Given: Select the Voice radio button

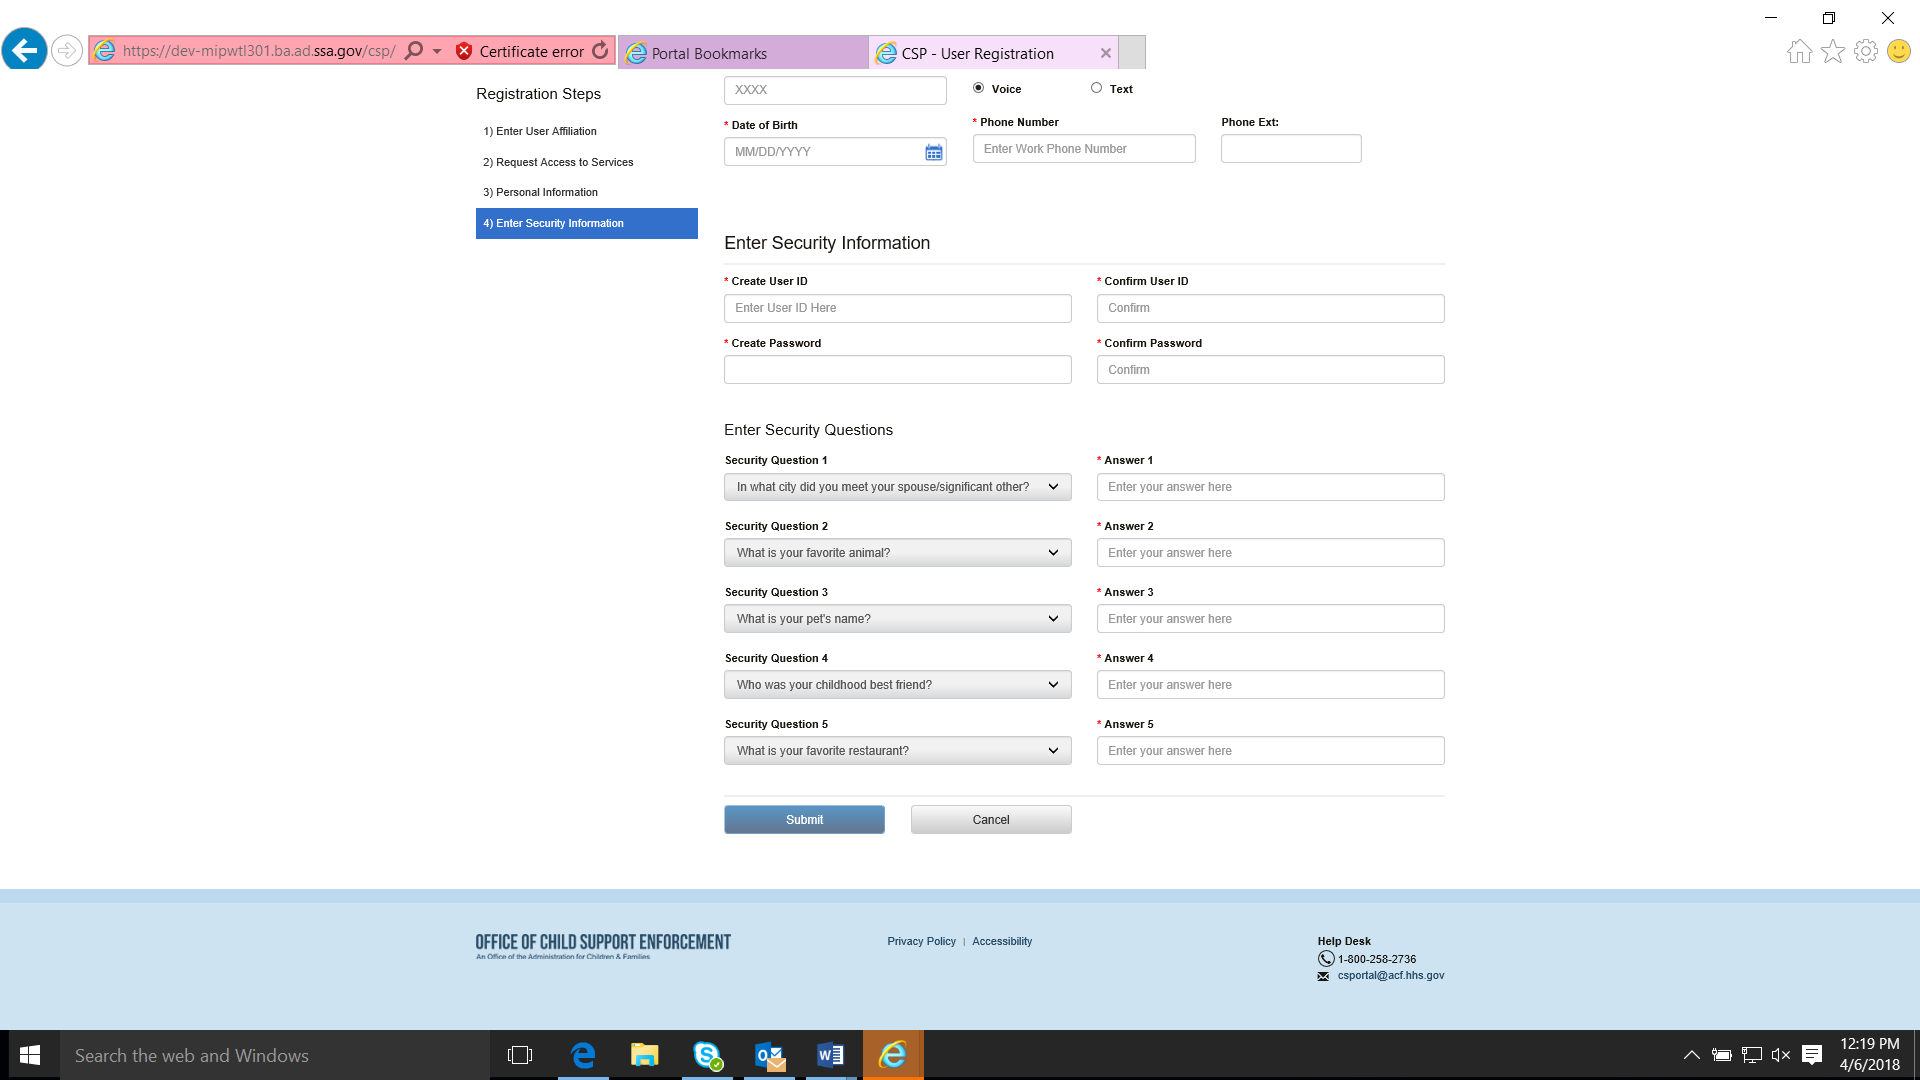Looking at the screenshot, I should [x=978, y=88].
